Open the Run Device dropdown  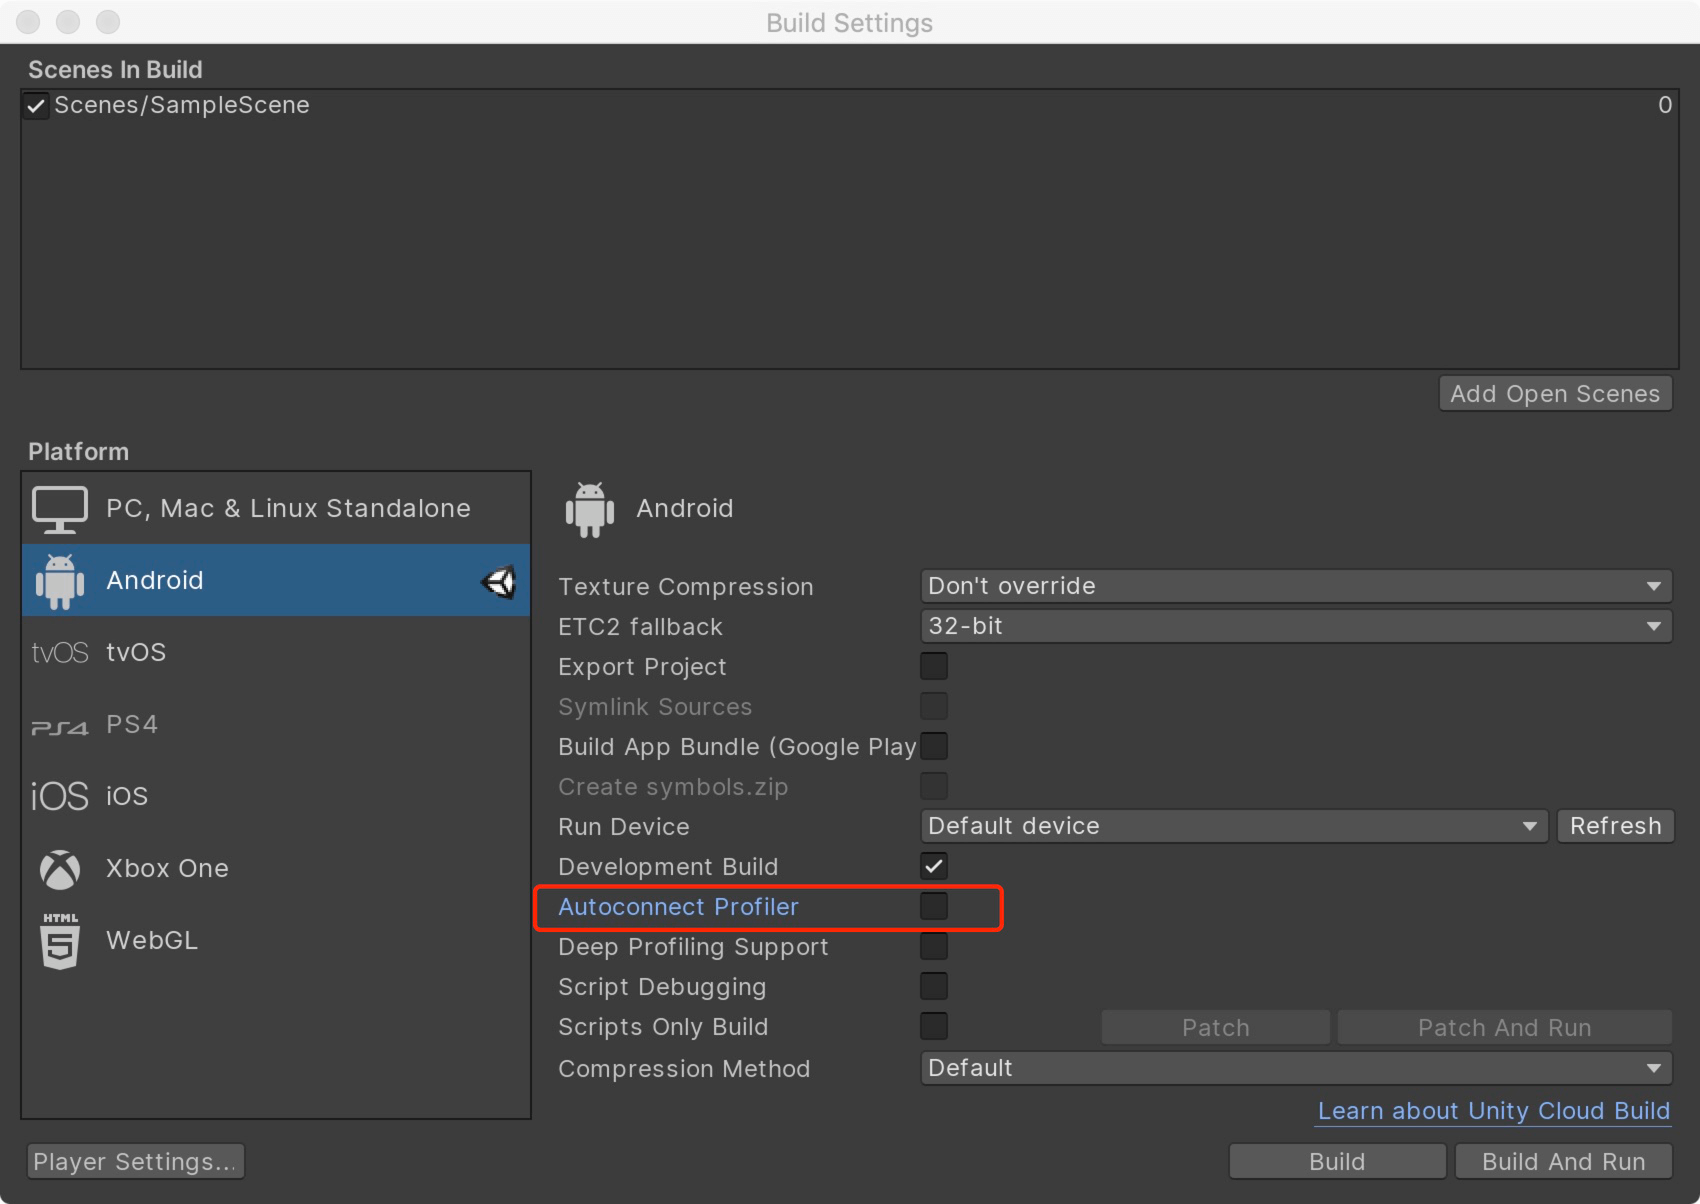(1233, 826)
